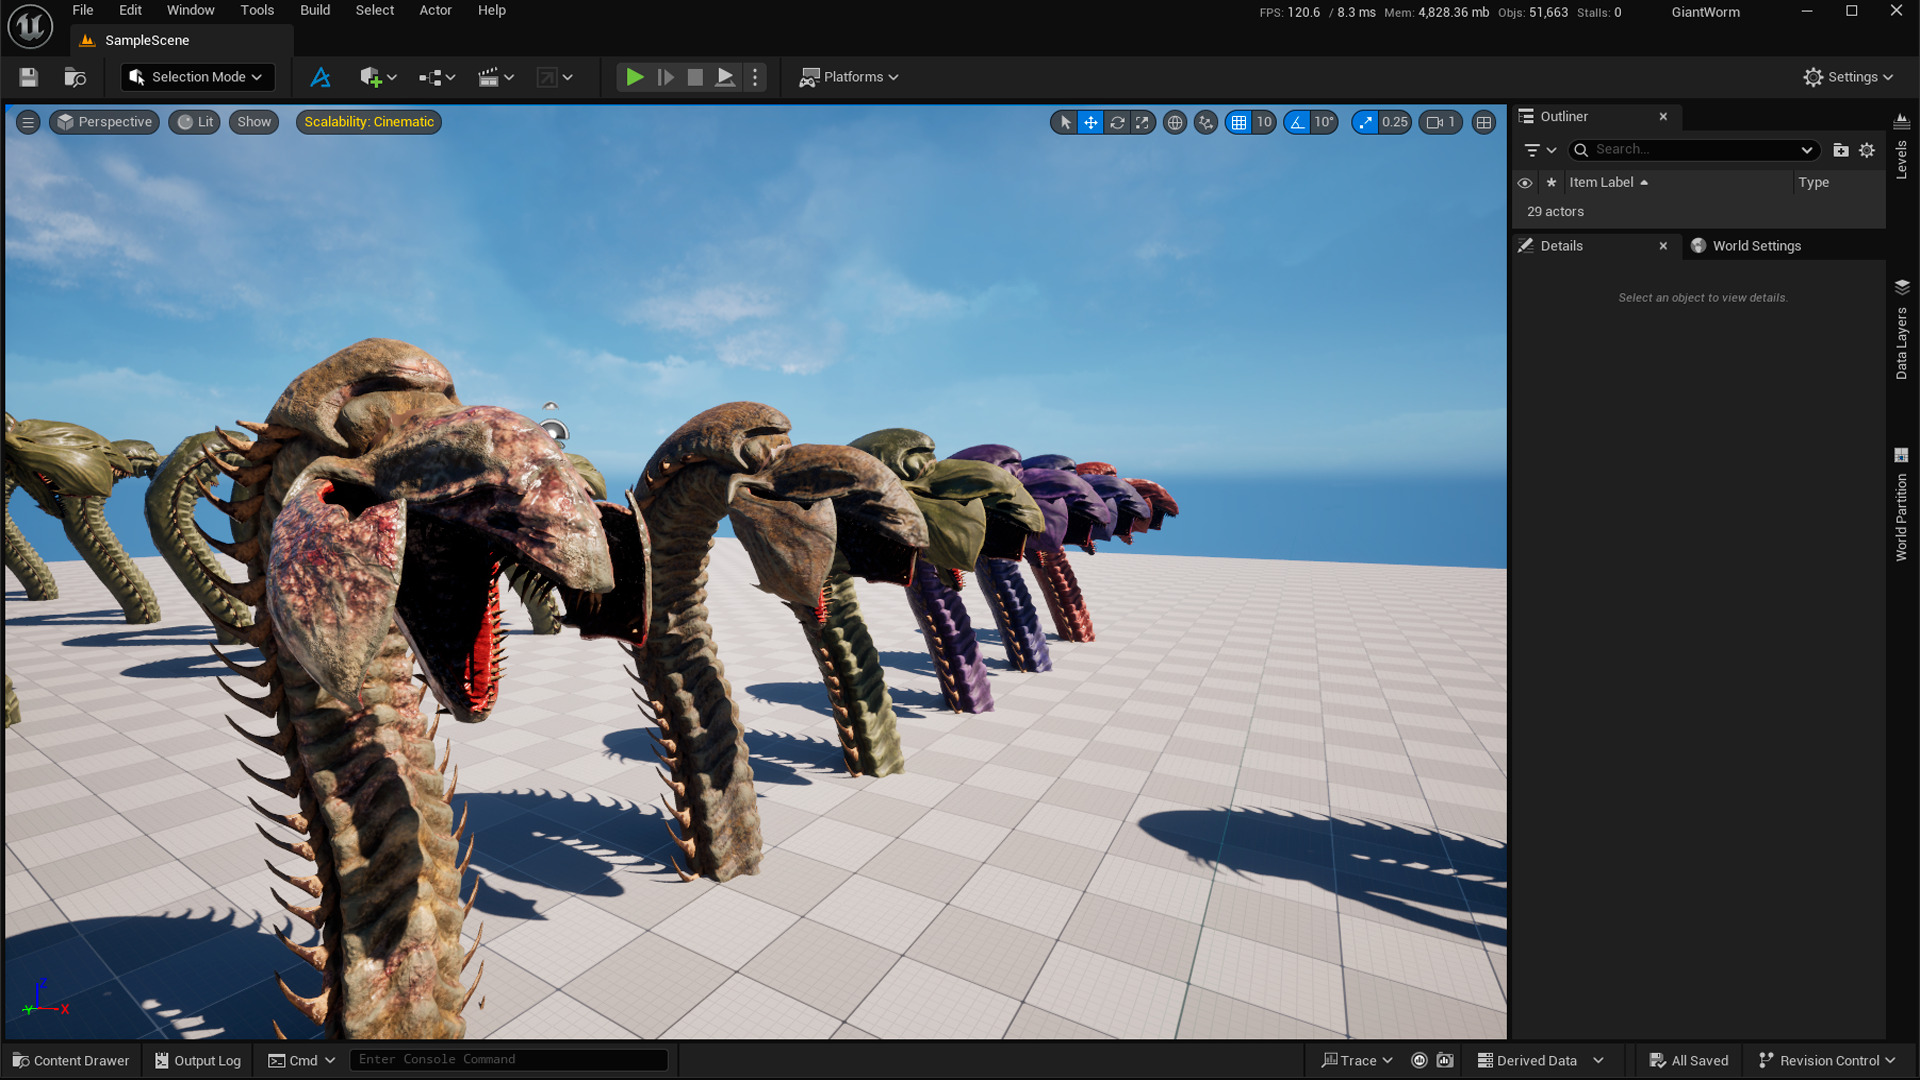This screenshot has width=1920, height=1080.
Task: Open the Edit menu
Action: click(130, 10)
